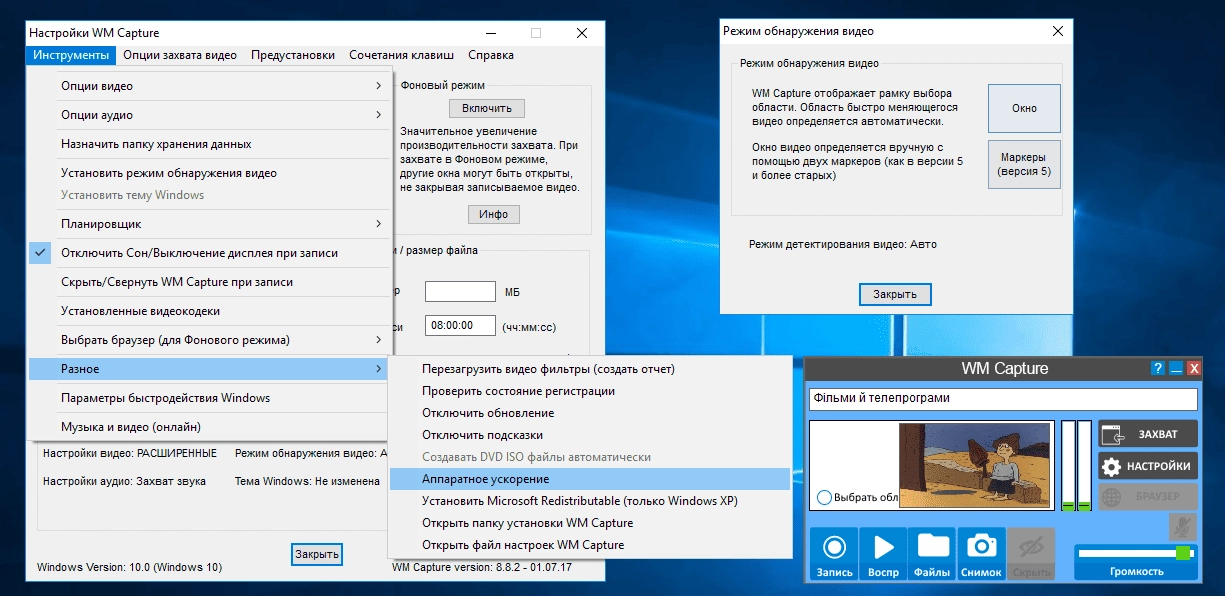
Task: Expand the Планировщик submenu
Action: pyautogui.click(x=210, y=224)
